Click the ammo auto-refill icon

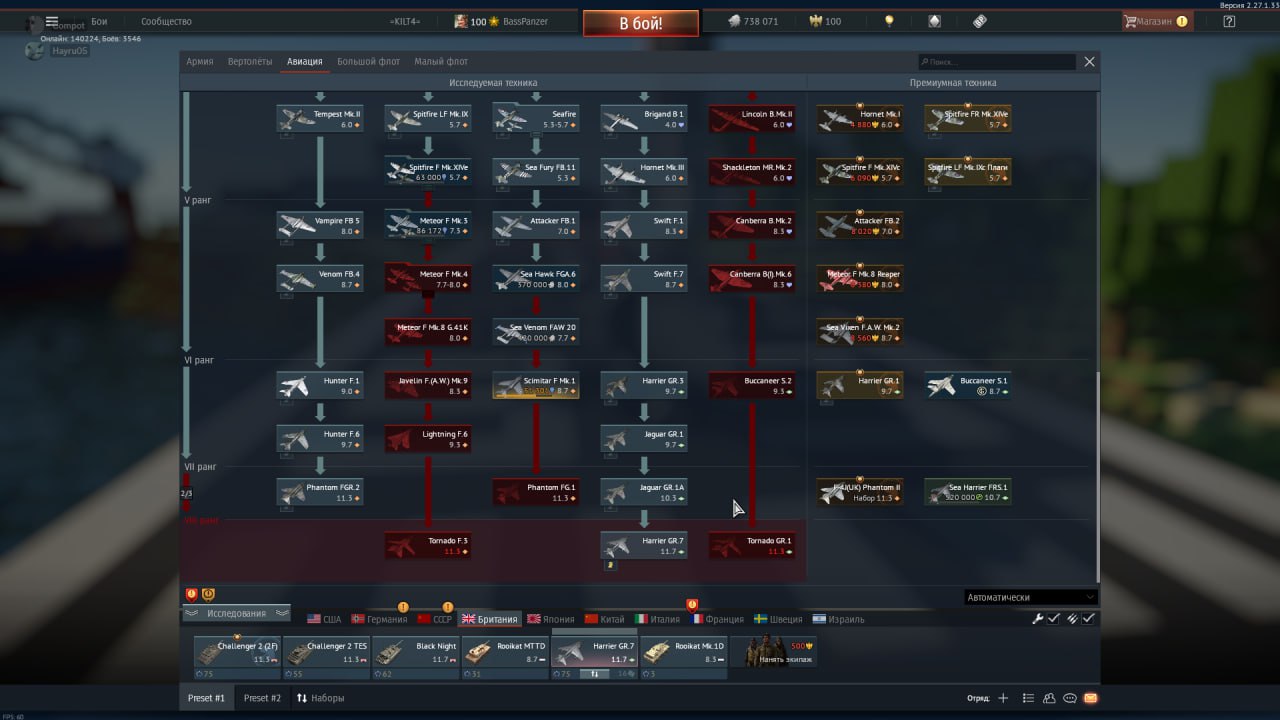[x=1072, y=619]
